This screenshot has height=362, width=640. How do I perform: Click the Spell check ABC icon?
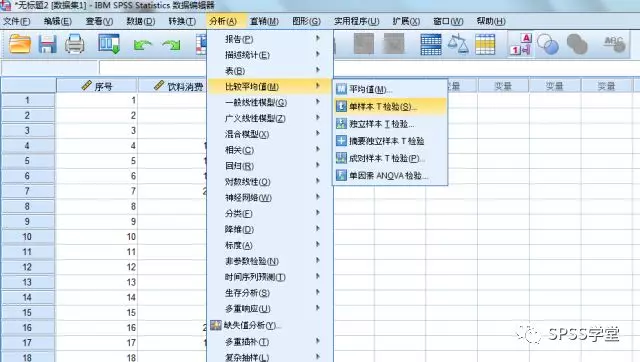pyautogui.click(x=615, y=44)
